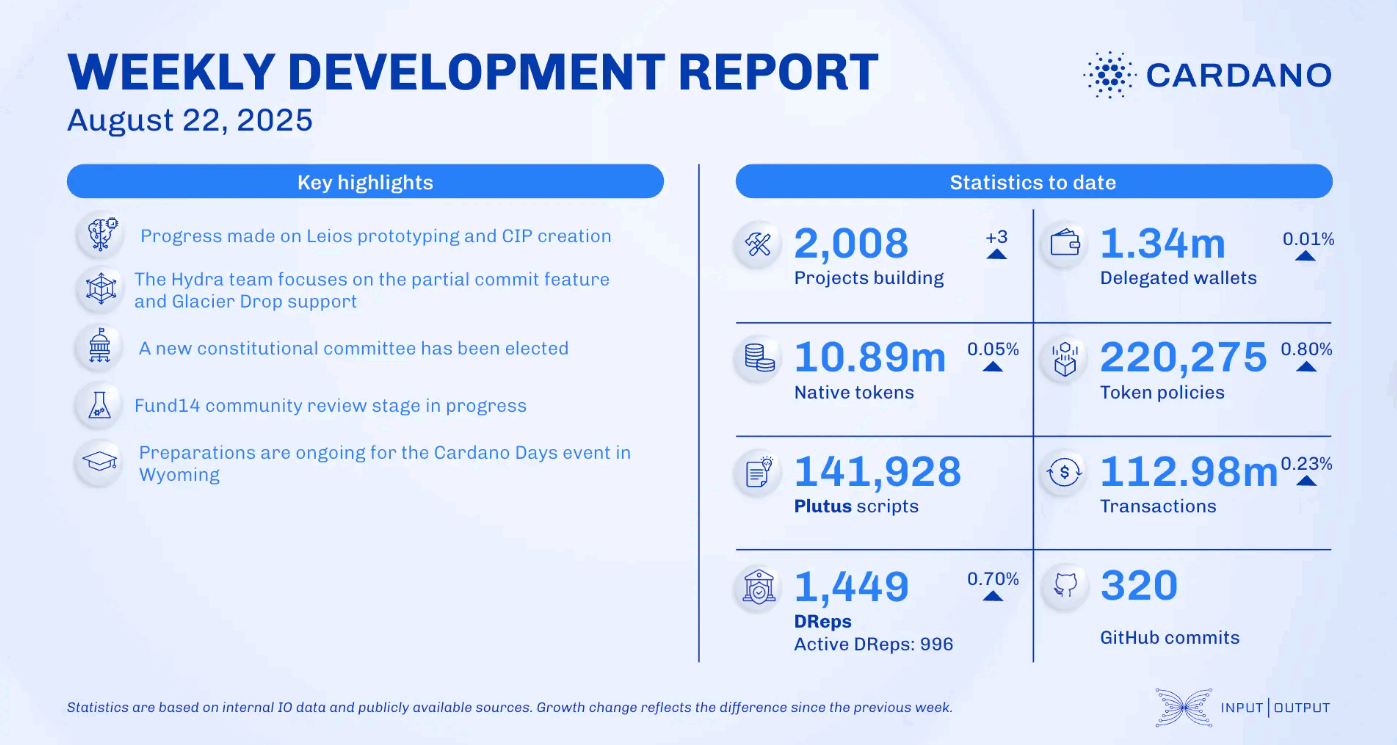1397x745 pixels.
Task: Click the up arrow under 0.70%
Action: pos(992,596)
